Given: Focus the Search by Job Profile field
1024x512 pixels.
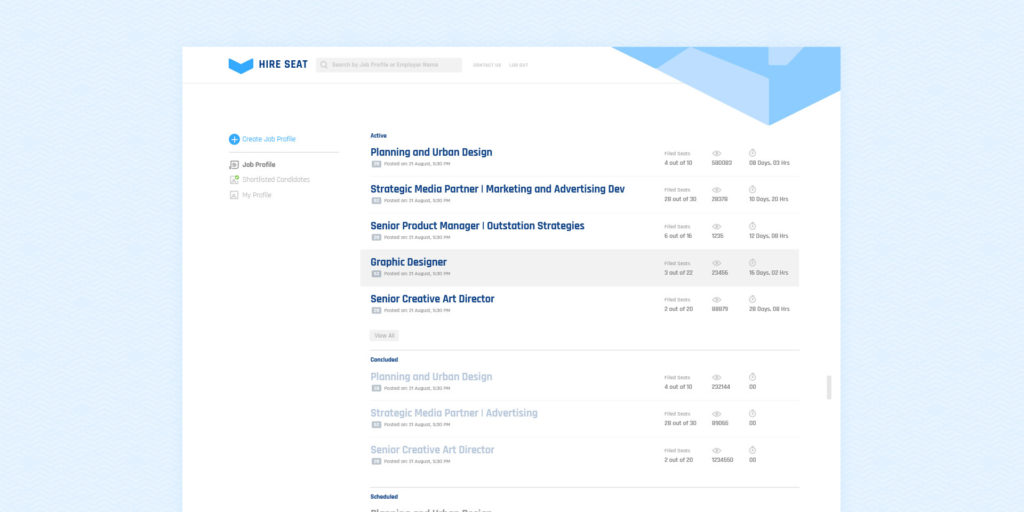Looking at the screenshot, I should [389, 65].
